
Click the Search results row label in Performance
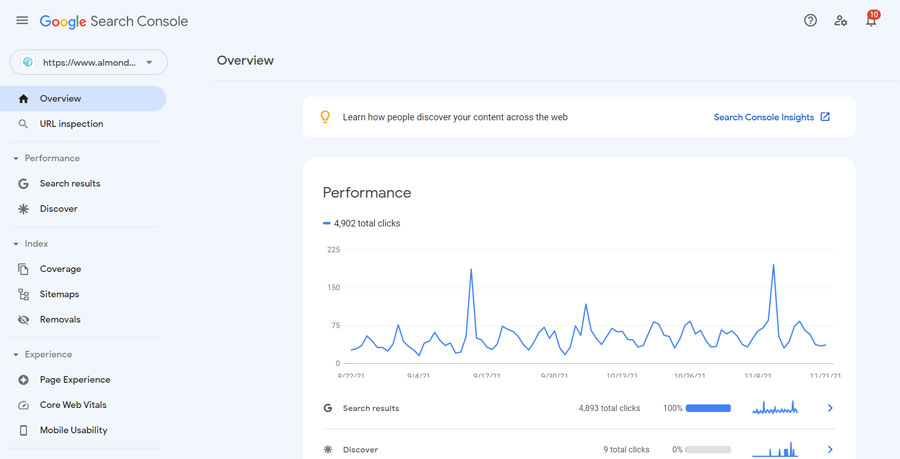[x=371, y=409]
